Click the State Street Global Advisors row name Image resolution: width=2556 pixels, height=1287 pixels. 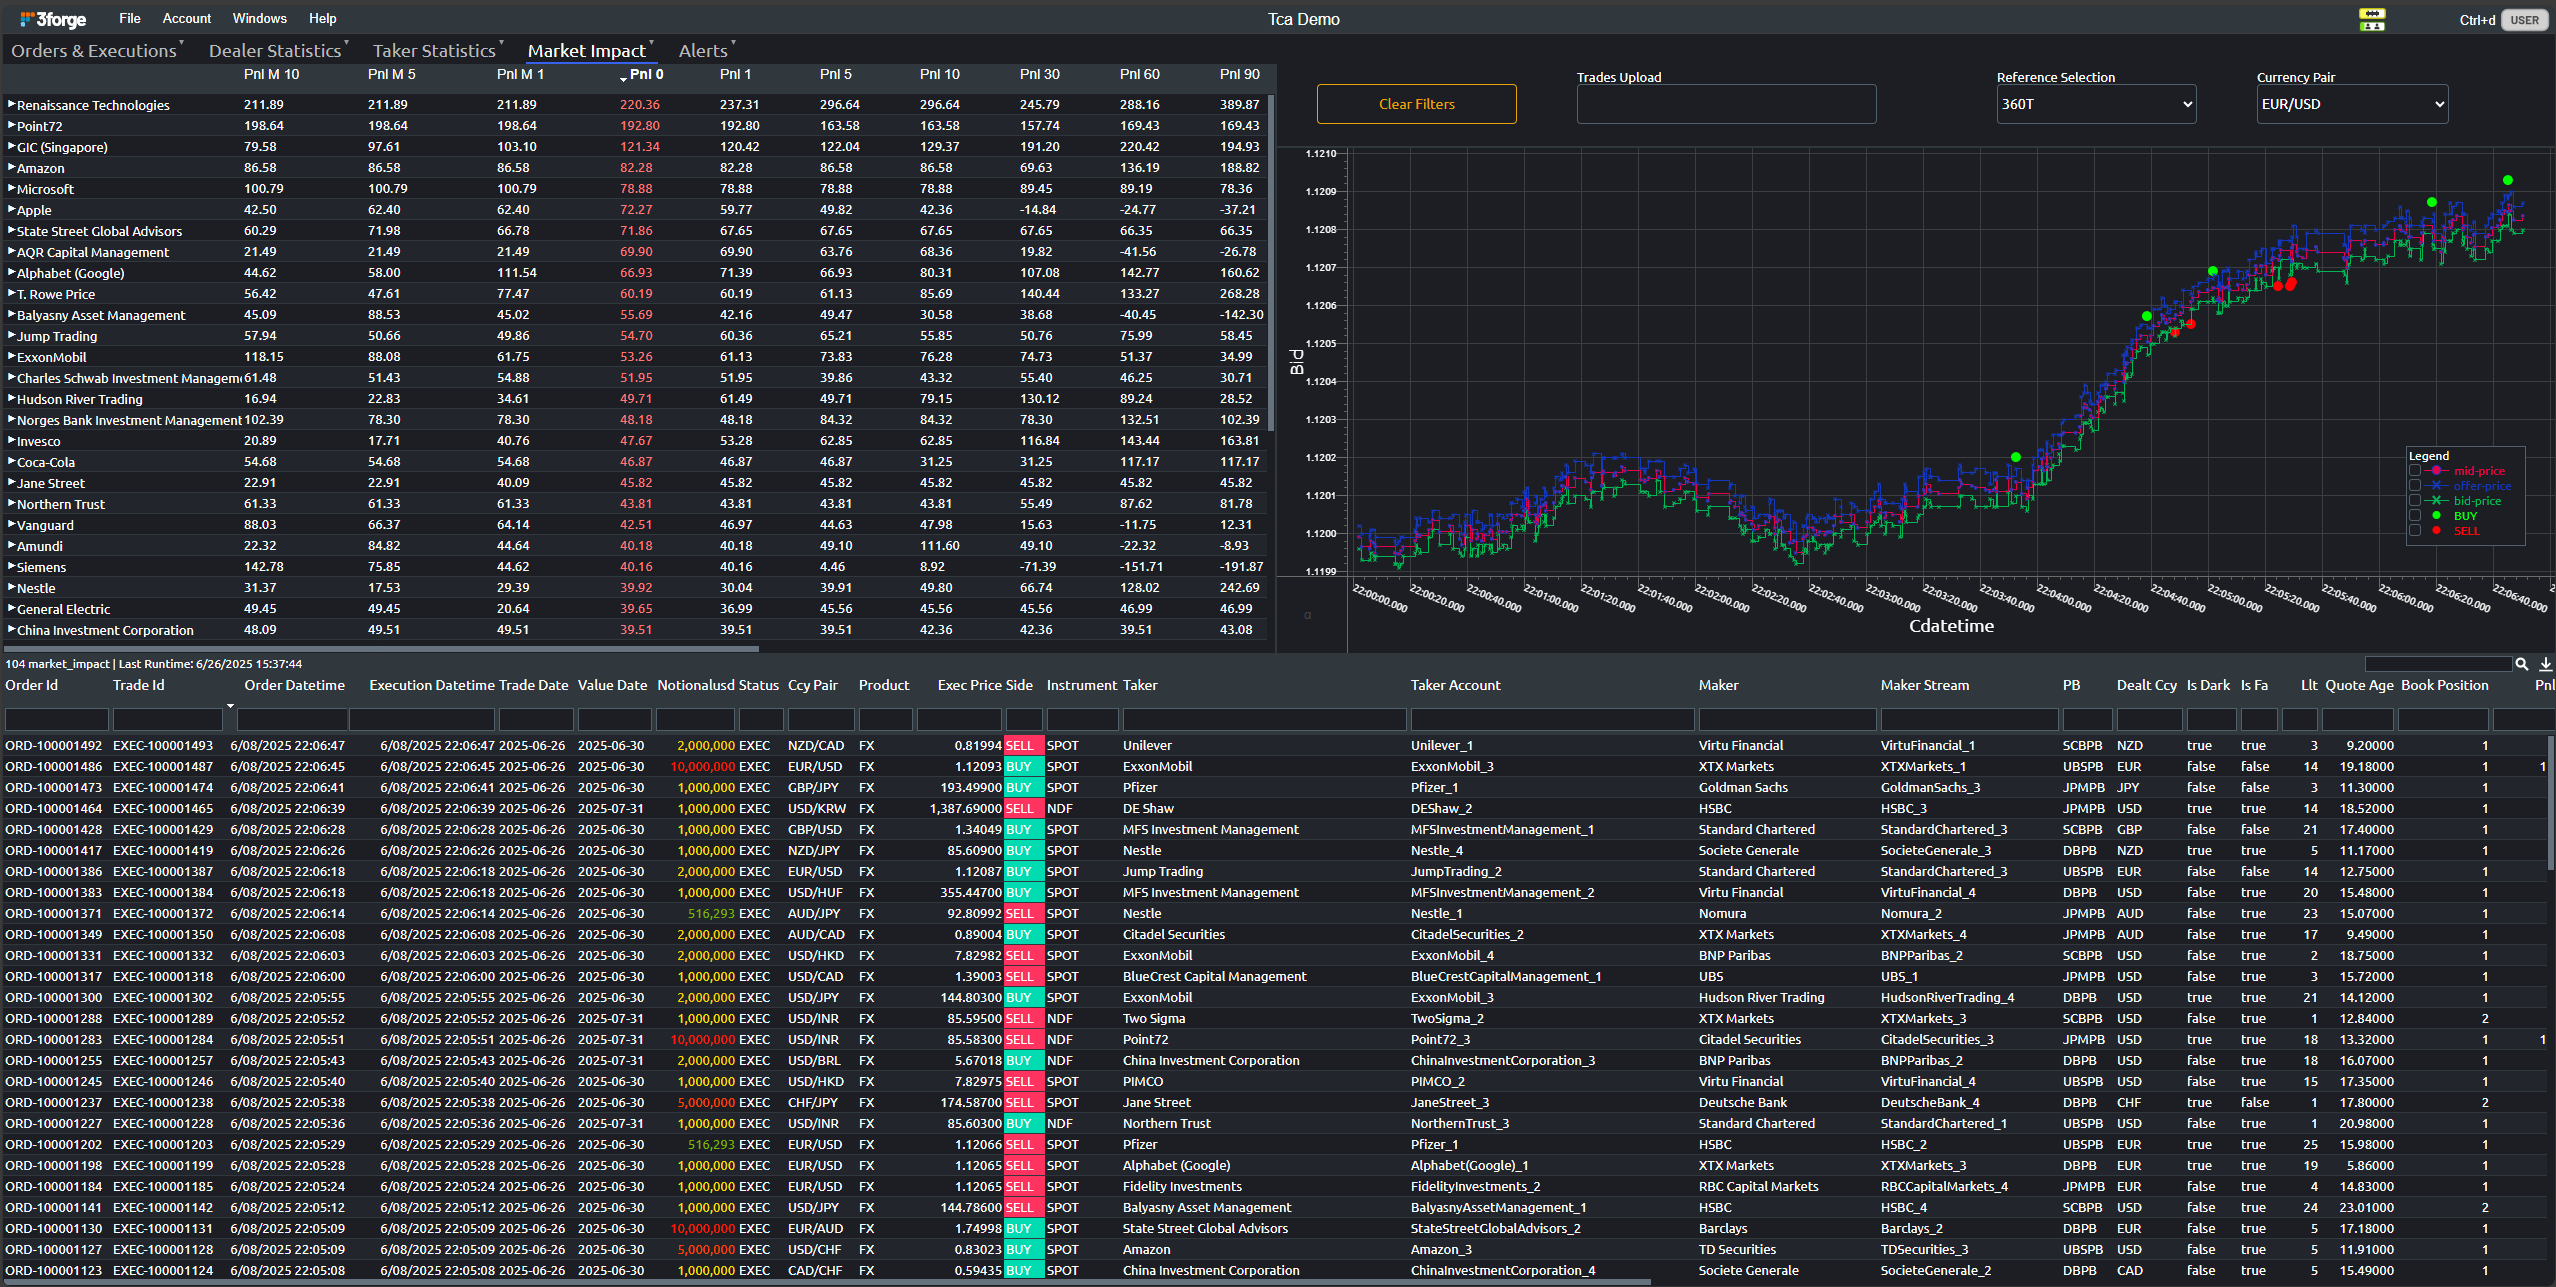click(x=99, y=231)
